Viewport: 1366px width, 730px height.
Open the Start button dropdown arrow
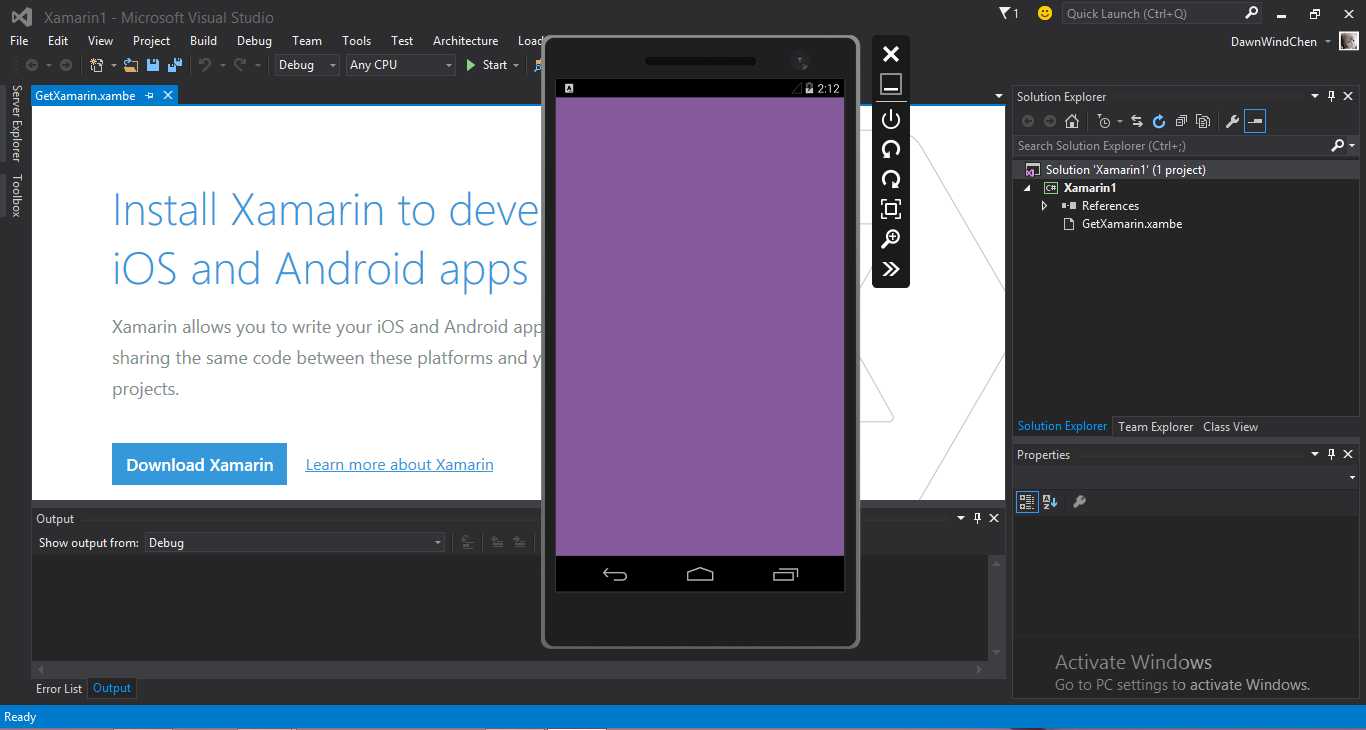tap(516, 65)
